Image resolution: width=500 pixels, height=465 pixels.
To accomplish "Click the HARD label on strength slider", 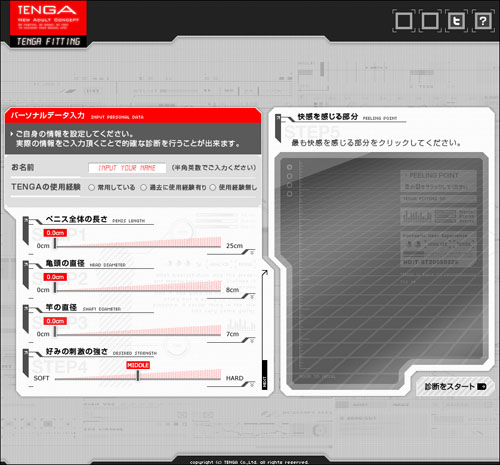I will point(234,378).
